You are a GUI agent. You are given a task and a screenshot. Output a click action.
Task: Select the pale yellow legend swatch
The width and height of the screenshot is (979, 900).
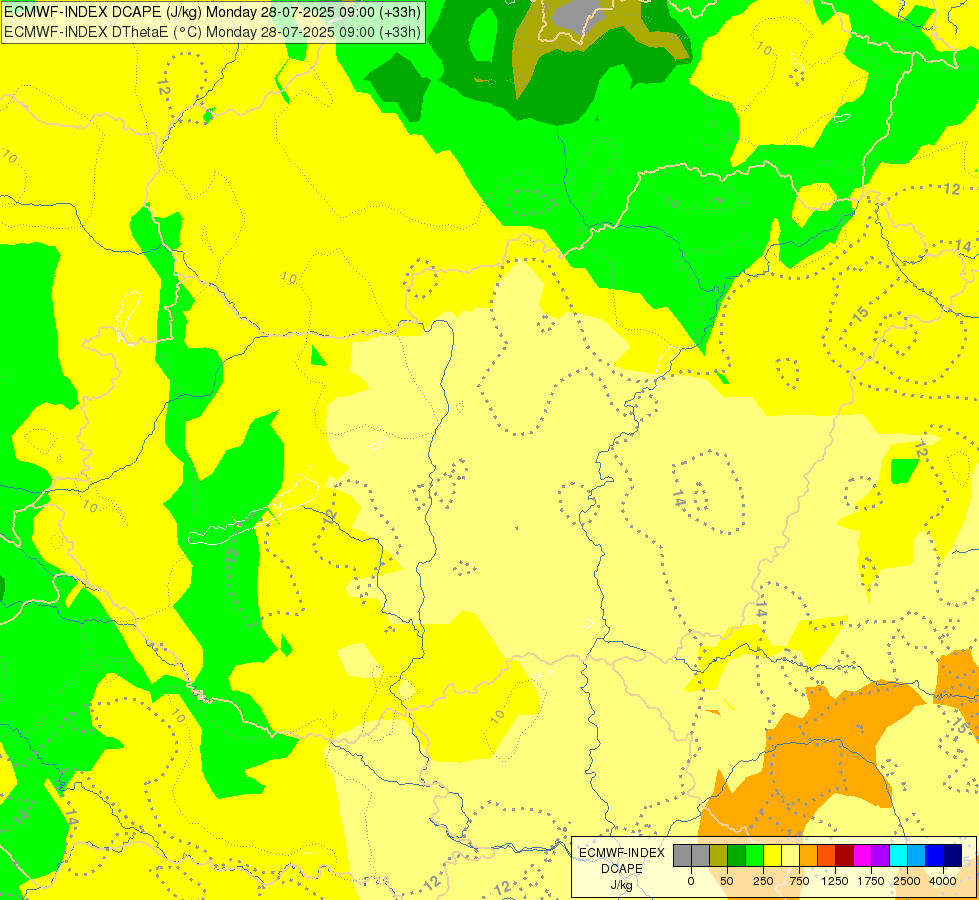click(x=790, y=855)
